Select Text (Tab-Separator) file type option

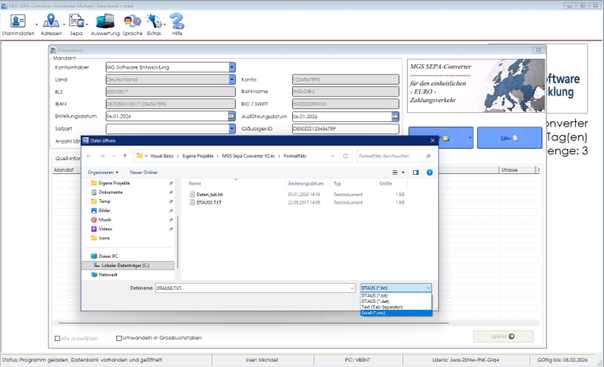point(396,307)
